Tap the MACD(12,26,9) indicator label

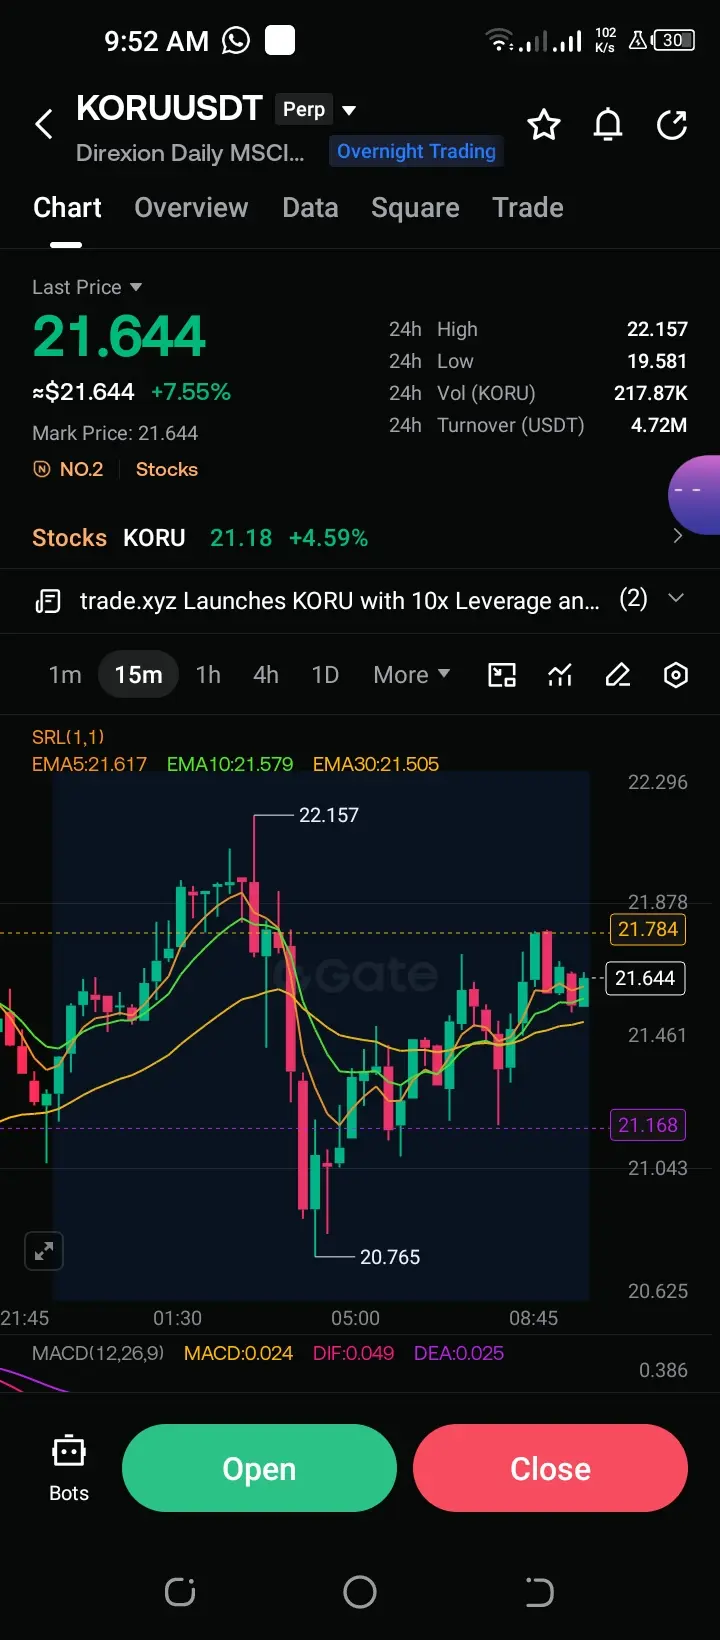(x=98, y=1353)
